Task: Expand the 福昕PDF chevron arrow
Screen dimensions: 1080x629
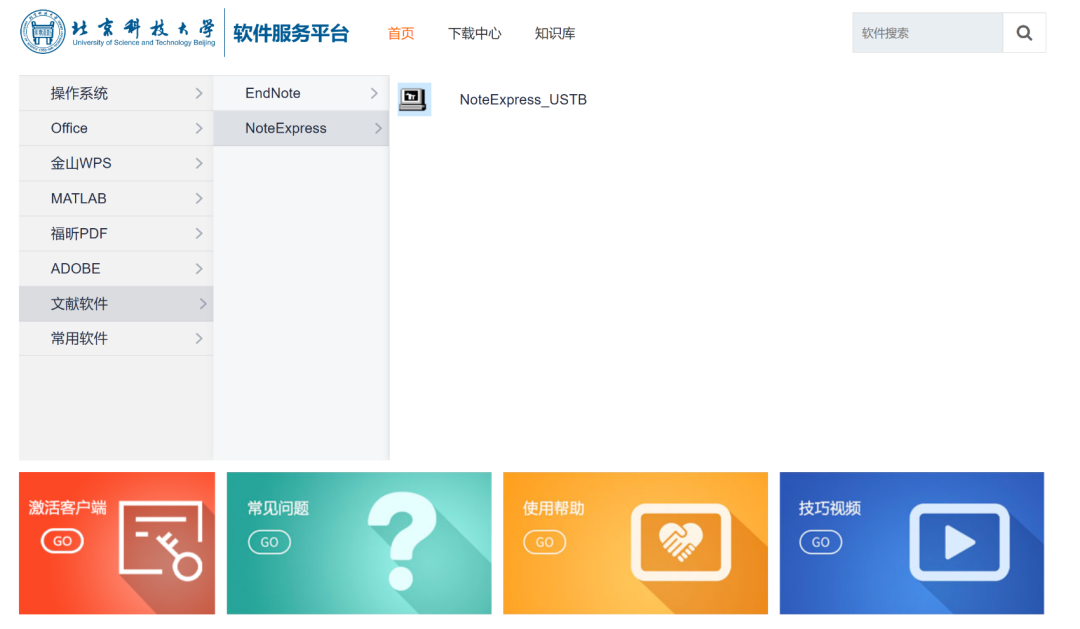Action: click(199, 234)
